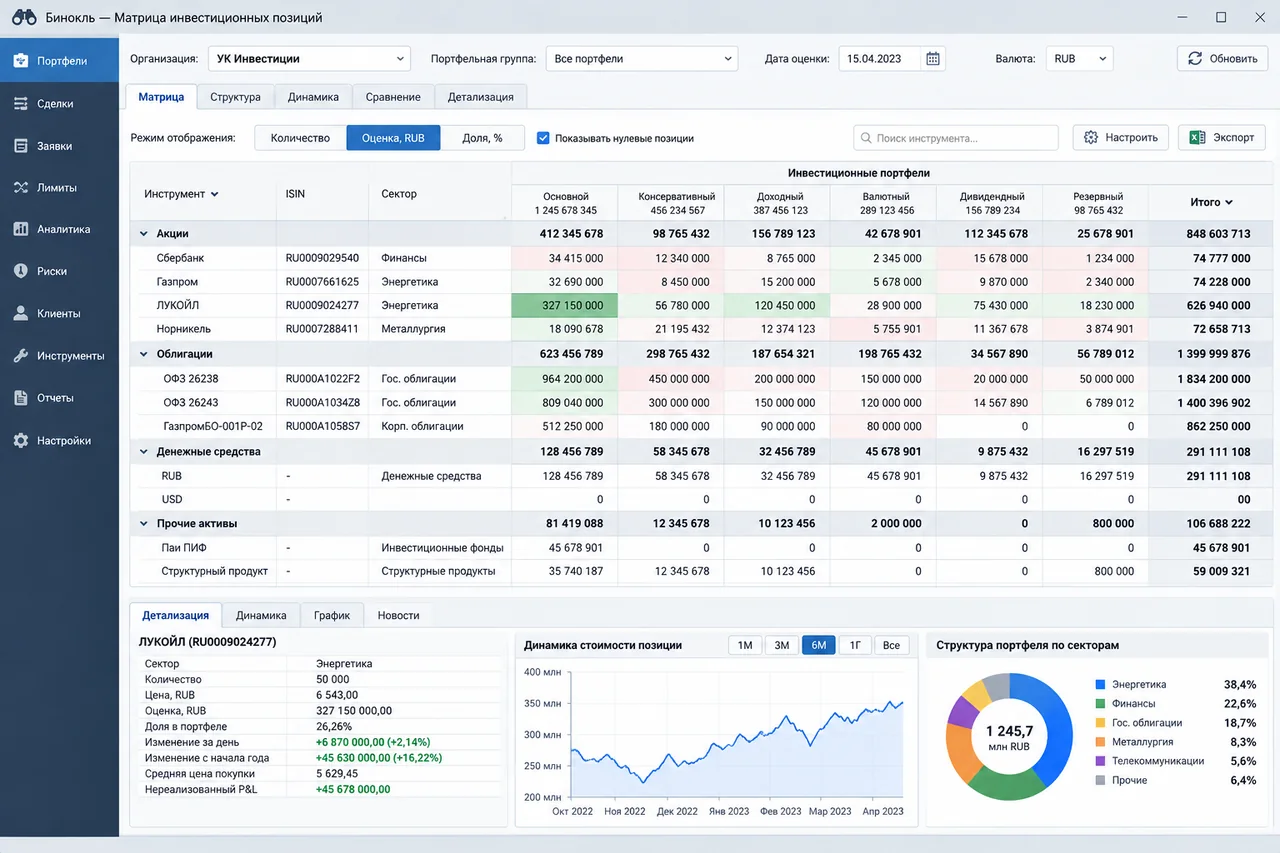
Task: Click the Обновить button
Action: point(1222,59)
